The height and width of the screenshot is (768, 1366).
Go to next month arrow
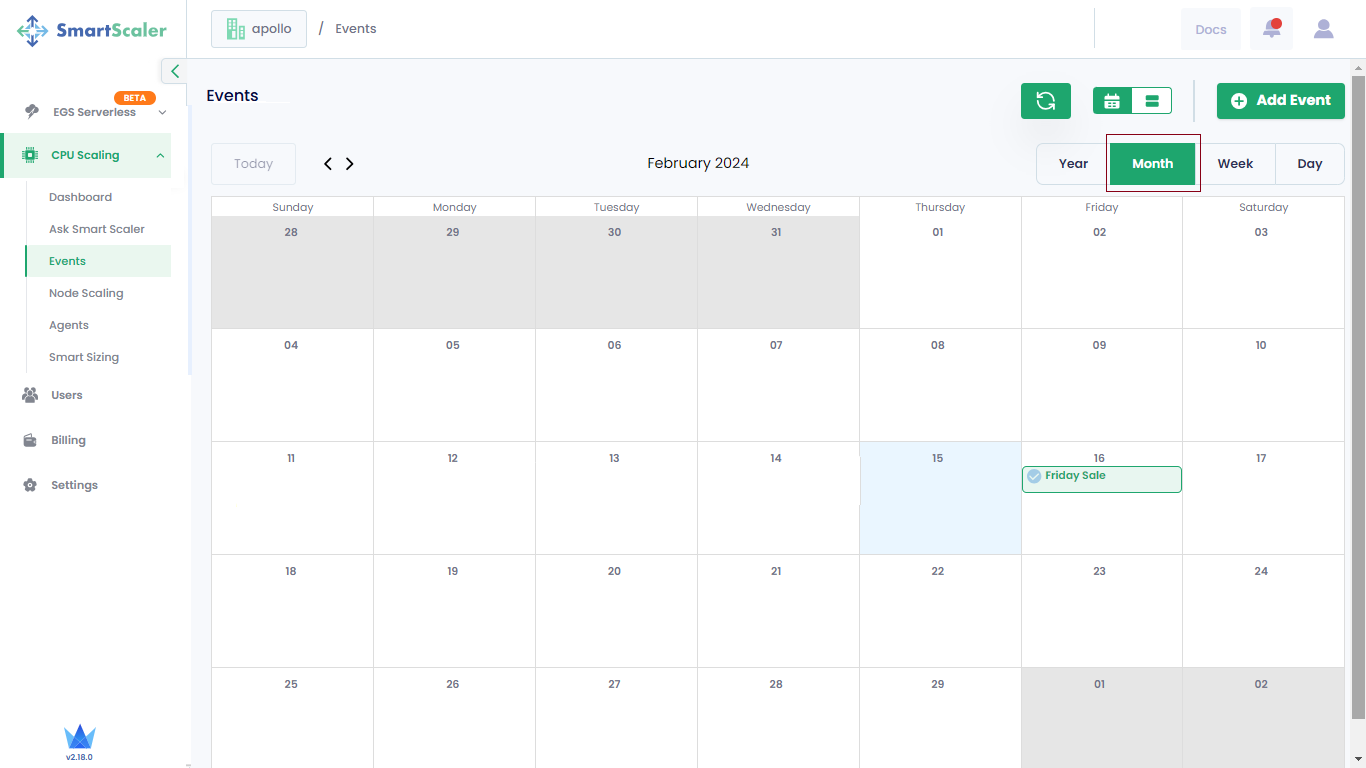pos(350,164)
